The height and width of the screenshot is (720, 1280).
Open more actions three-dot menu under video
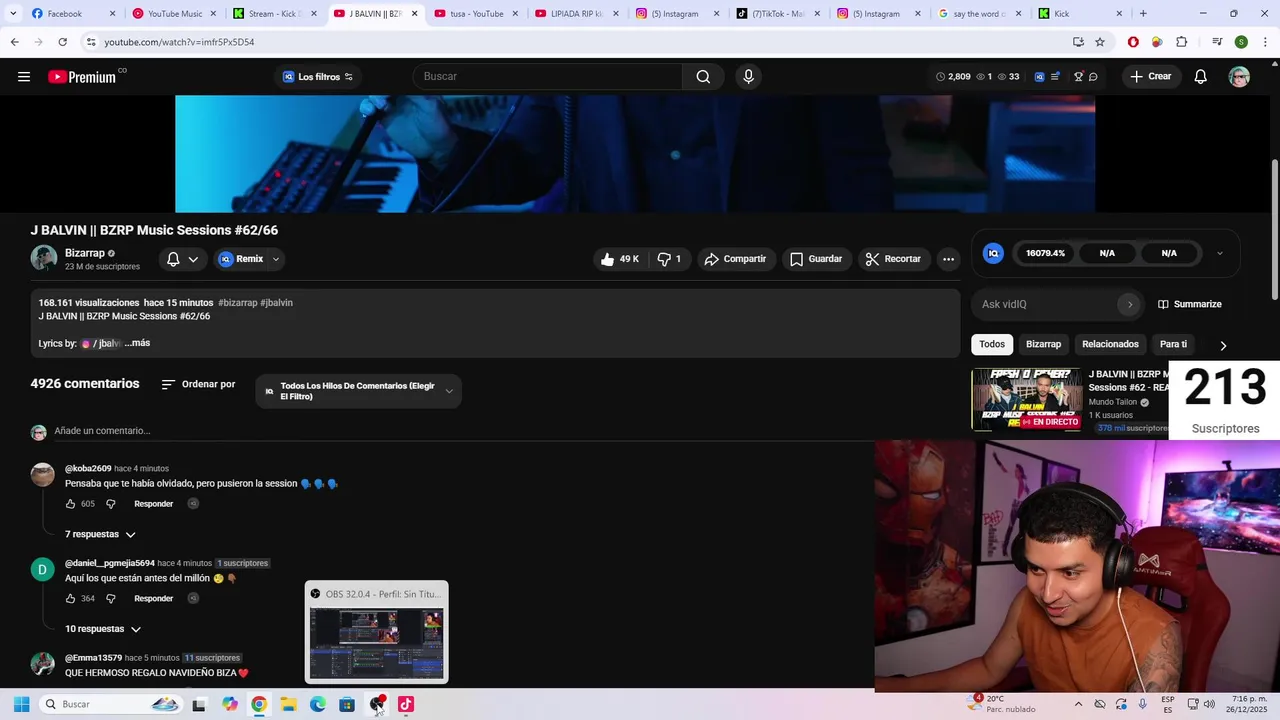click(x=948, y=259)
